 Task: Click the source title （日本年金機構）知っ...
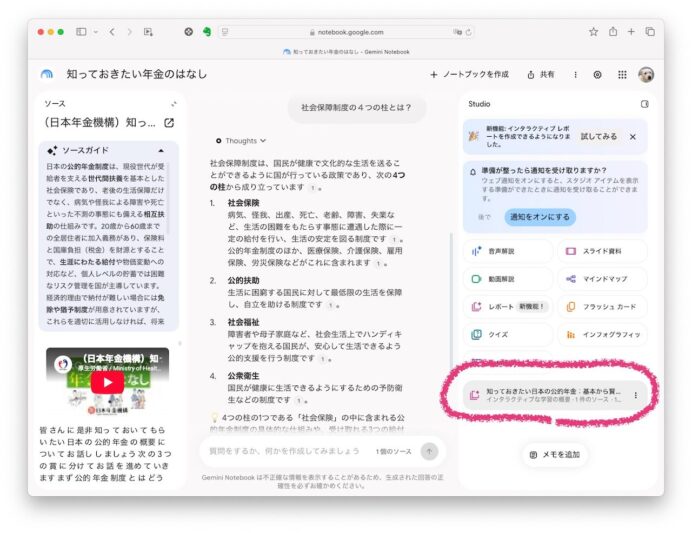98,123
